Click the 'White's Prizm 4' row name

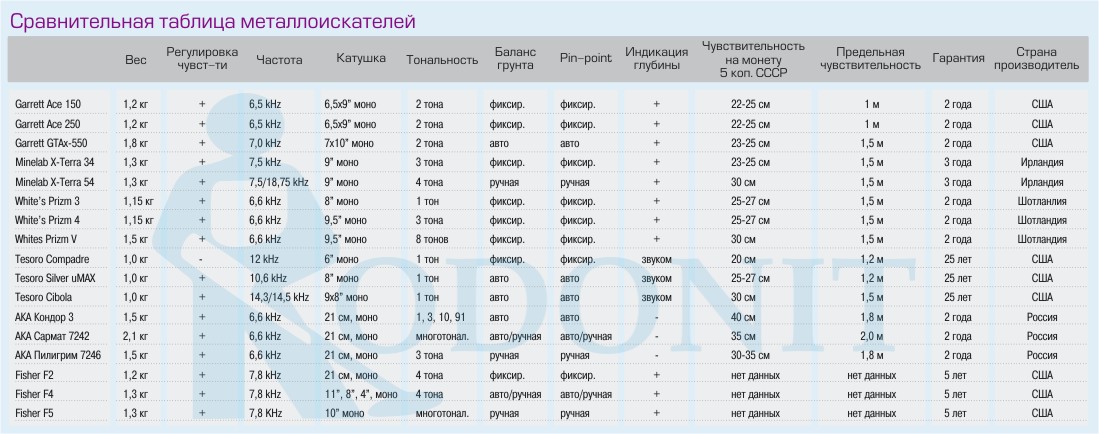point(47,220)
